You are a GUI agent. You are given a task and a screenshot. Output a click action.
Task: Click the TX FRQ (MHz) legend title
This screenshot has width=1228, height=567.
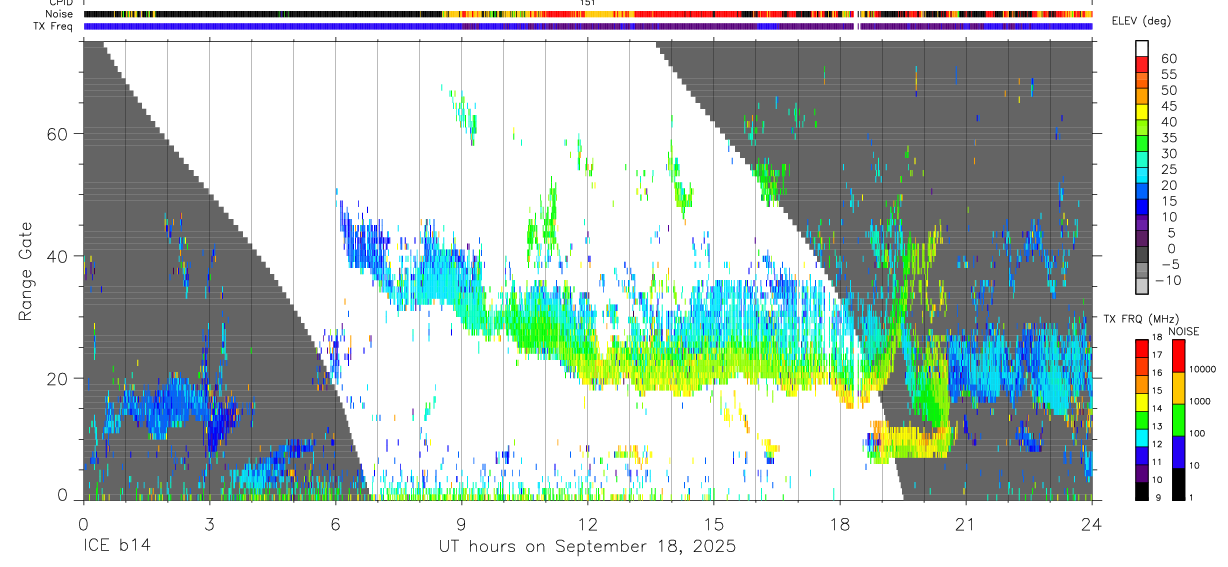coord(1139,319)
